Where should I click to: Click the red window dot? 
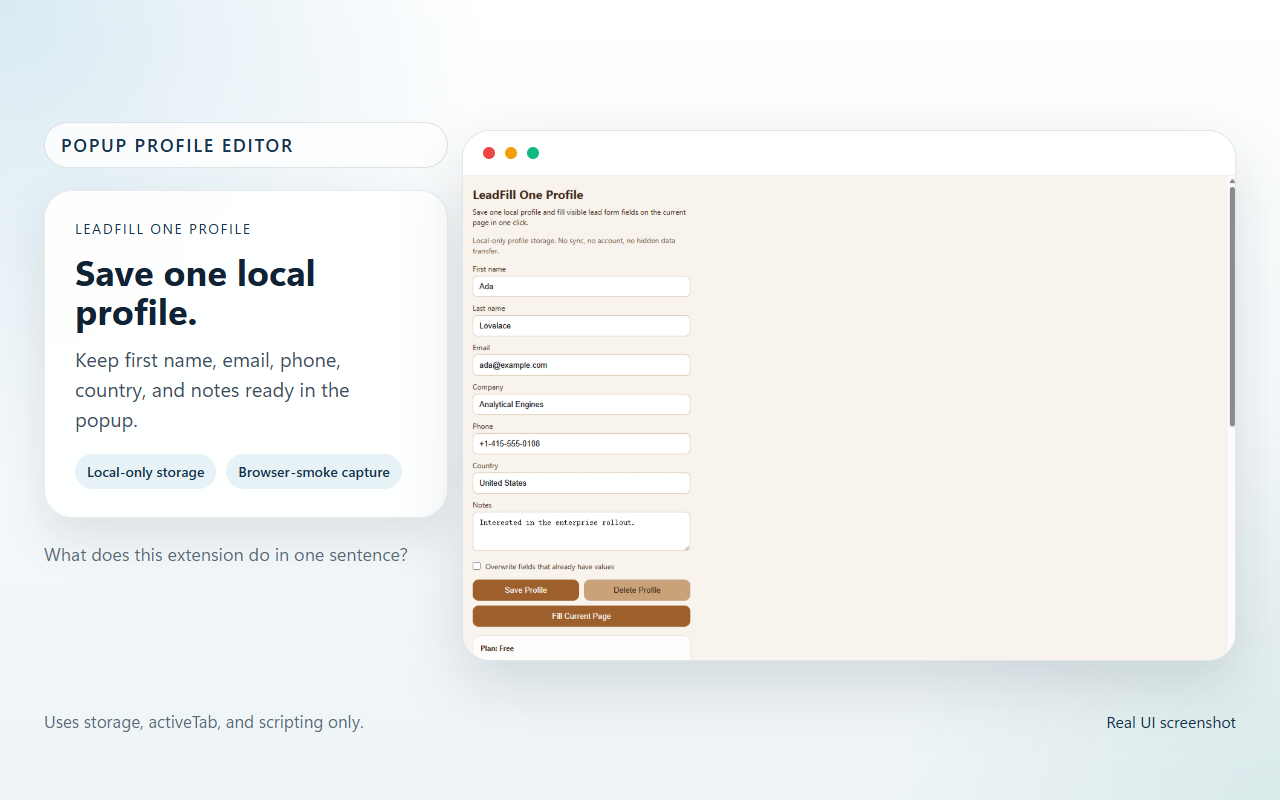(489, 153)
